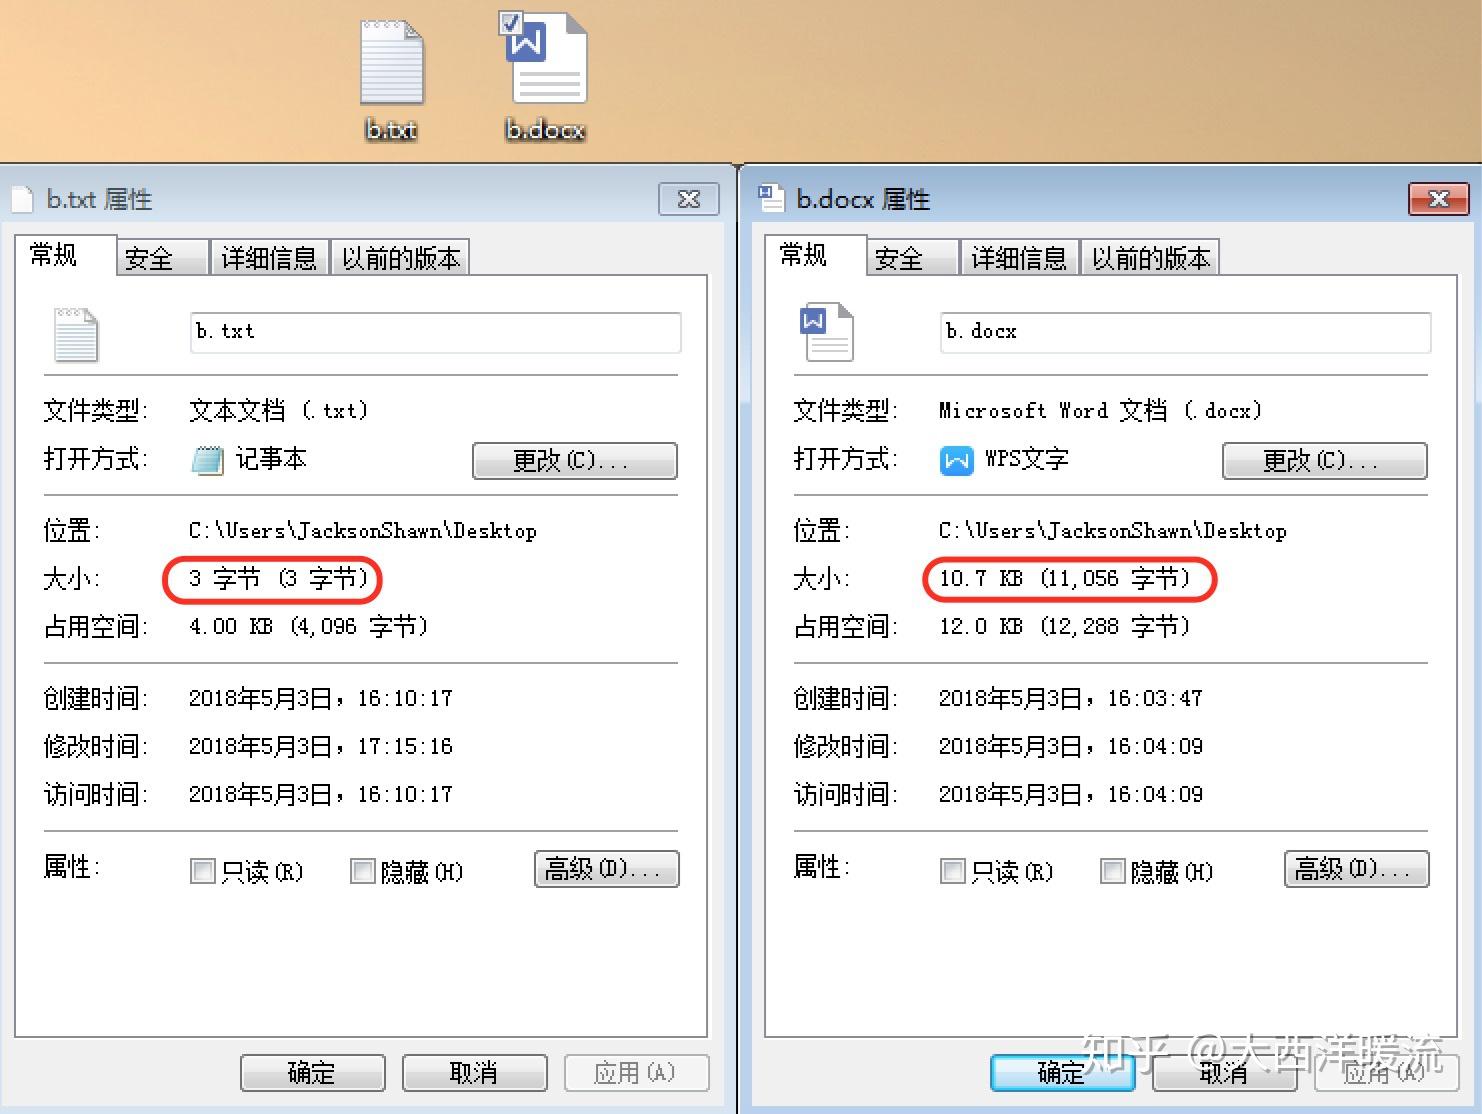Open 详细信息 tab in b.docx properties

[x=1019, y=258]
